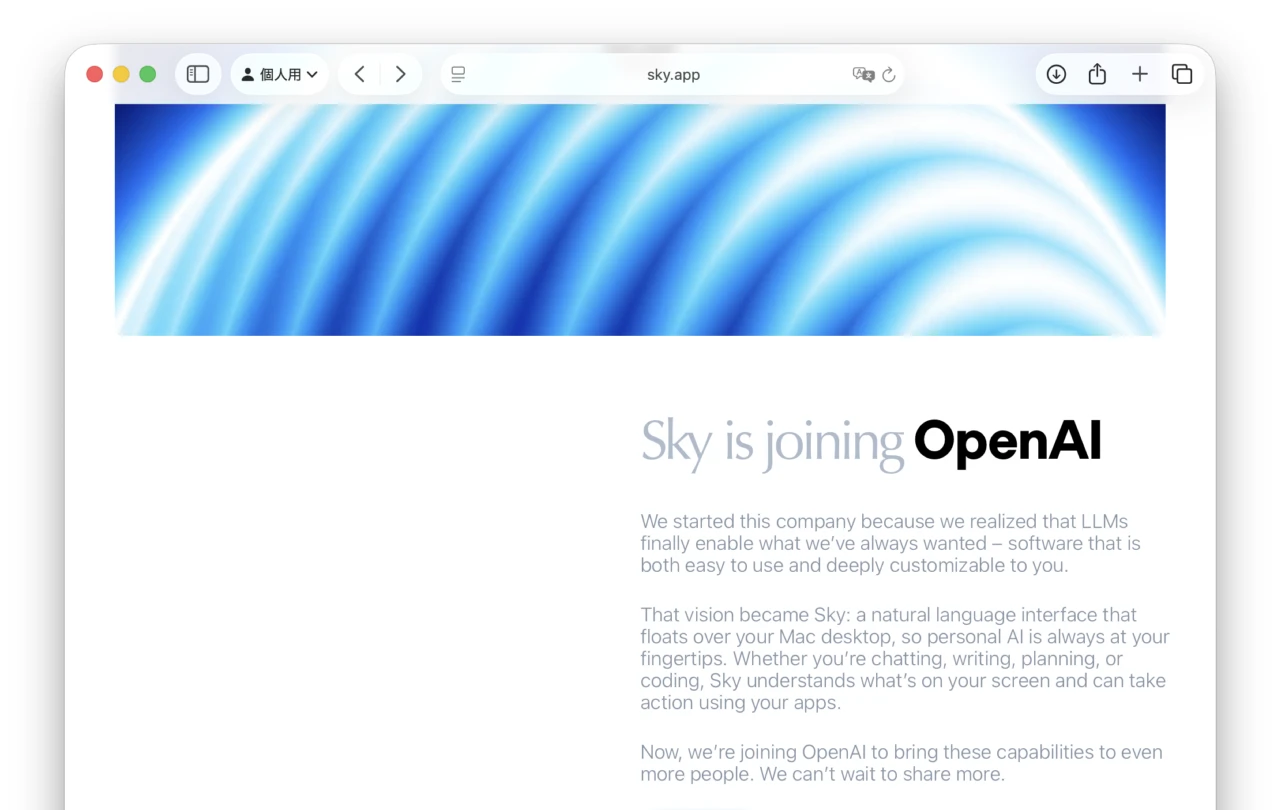This screenshot has width=1280, height=810.
Task: Open the 個人用 profile menu
Action: (x=280, y=73)
